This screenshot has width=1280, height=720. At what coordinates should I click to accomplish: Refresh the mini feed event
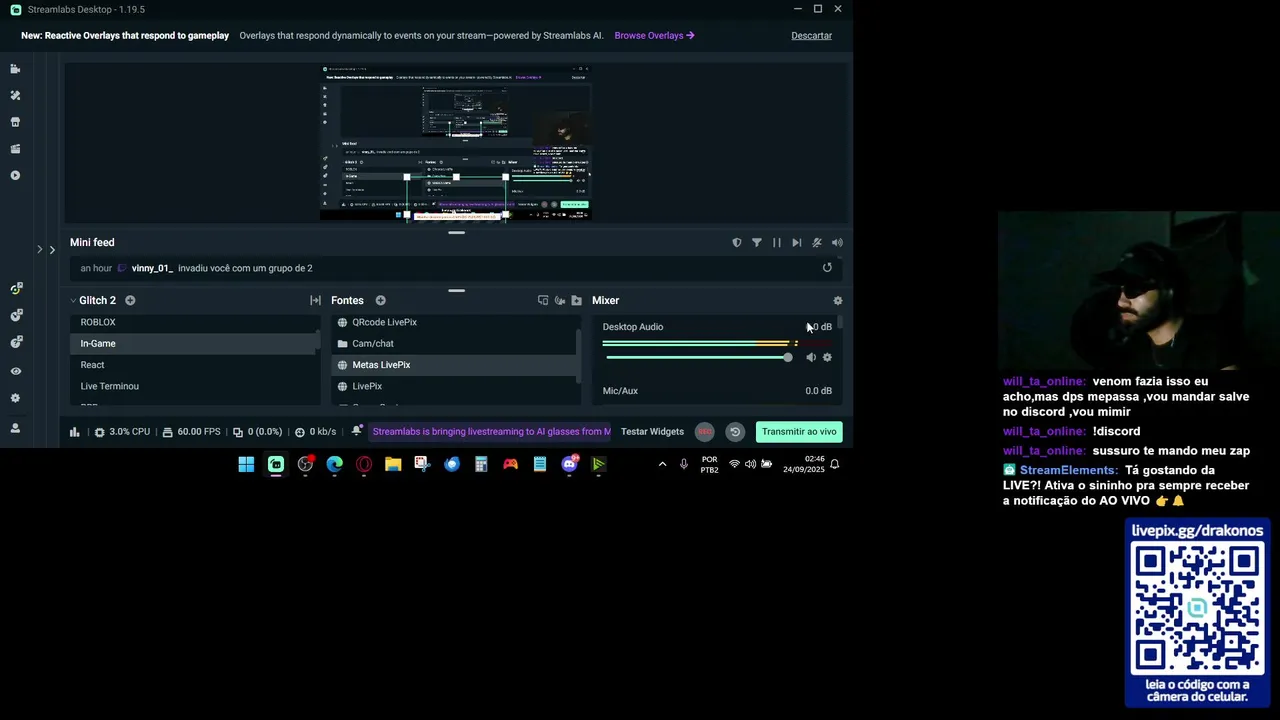tap(827, 268)
